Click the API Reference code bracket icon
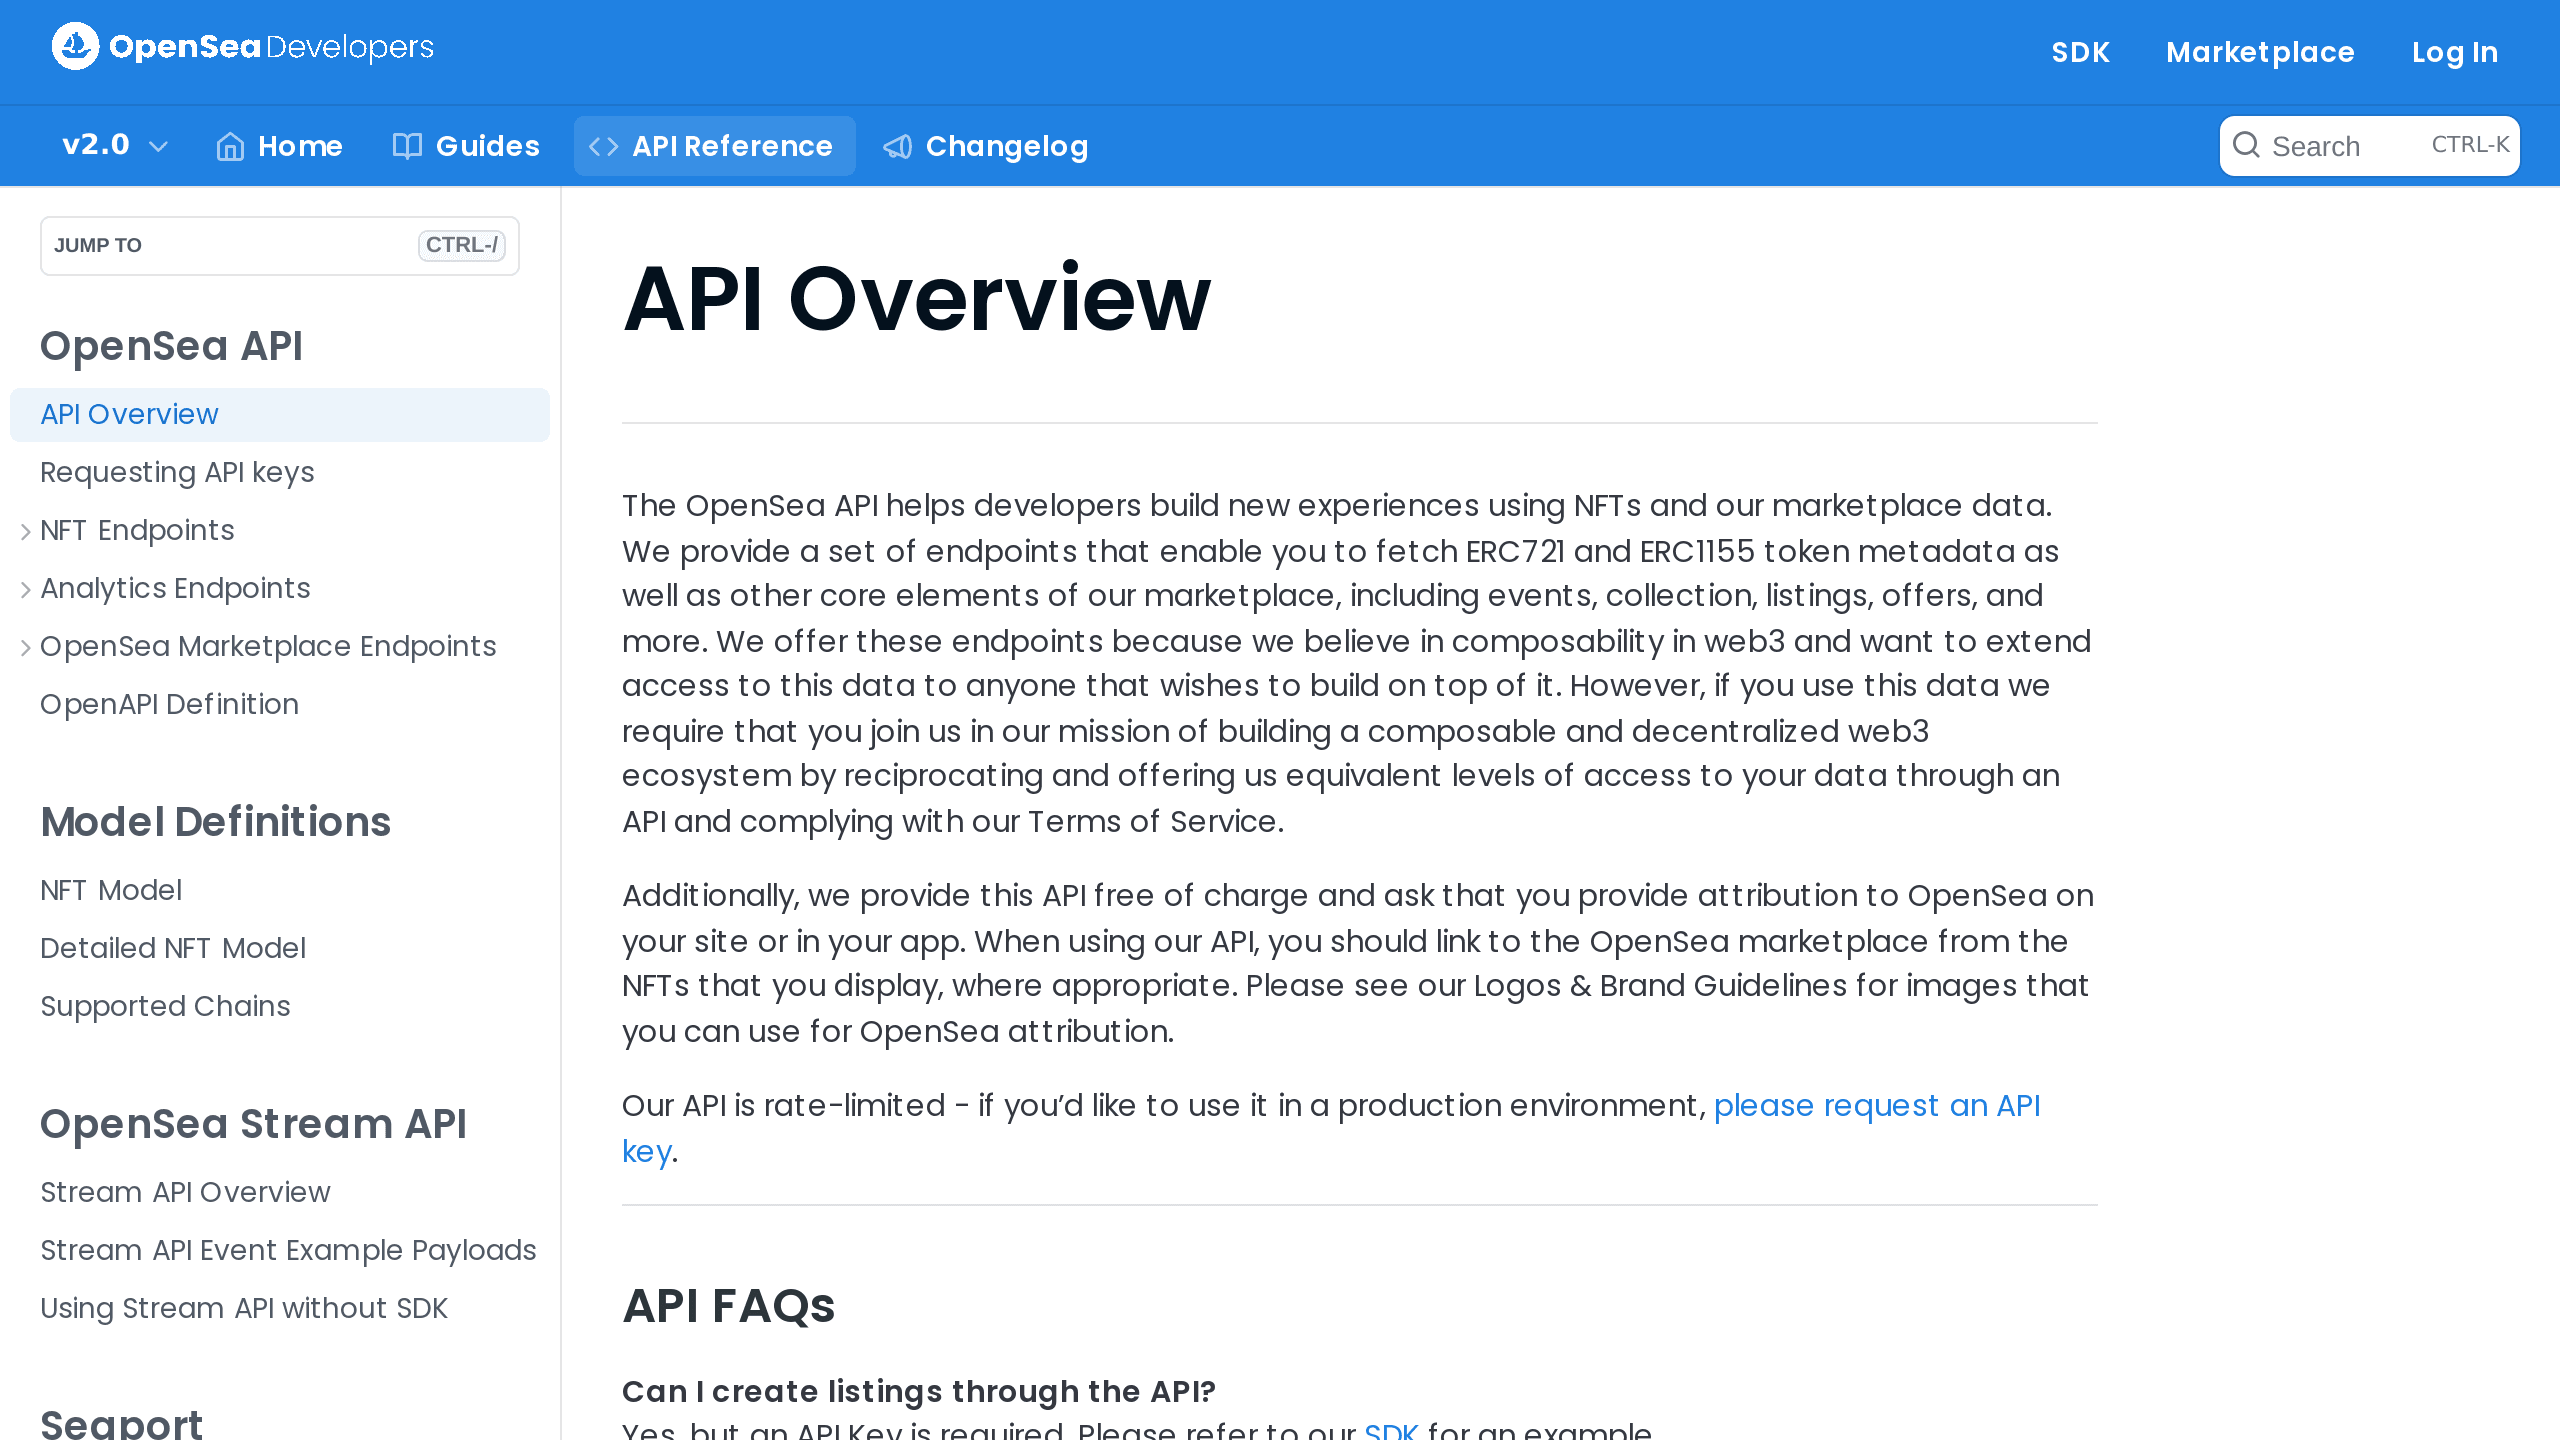The height and width of the screenshot is (1440, 2560). [x=605, y=146]
